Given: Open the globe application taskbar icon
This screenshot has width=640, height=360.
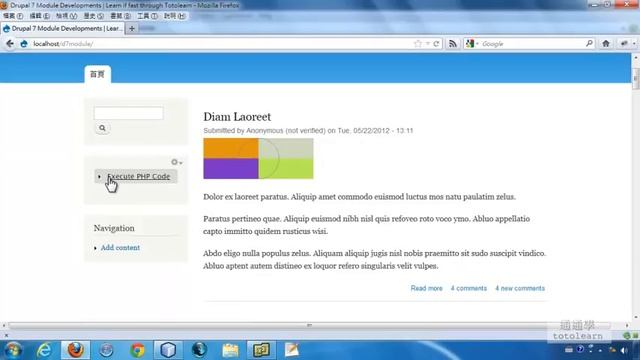Looking at the screenshot, I should click(x=199, y=350).
